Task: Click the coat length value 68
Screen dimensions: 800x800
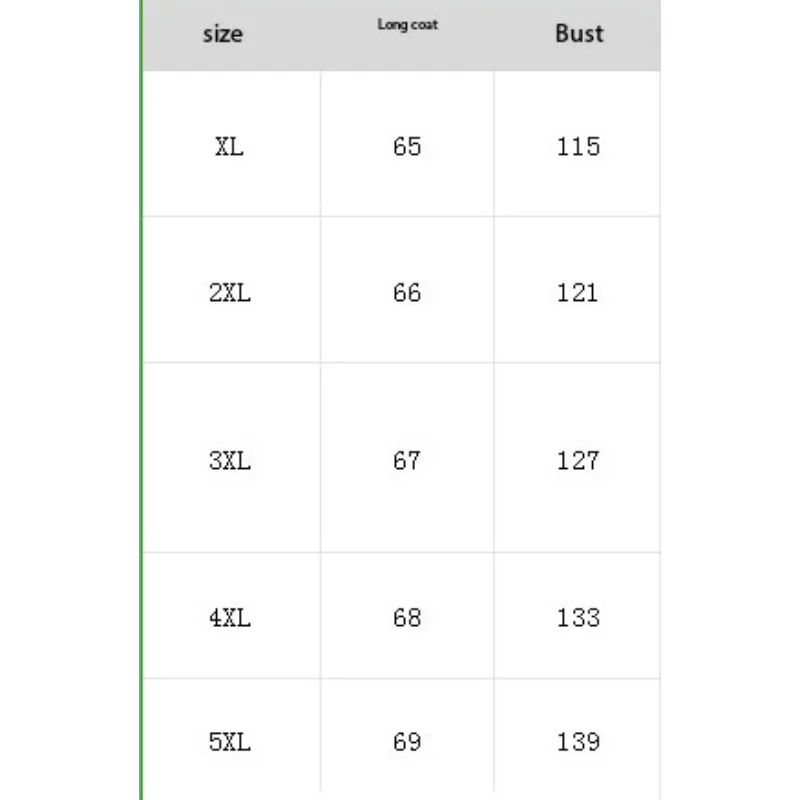Action: point(407,618)
